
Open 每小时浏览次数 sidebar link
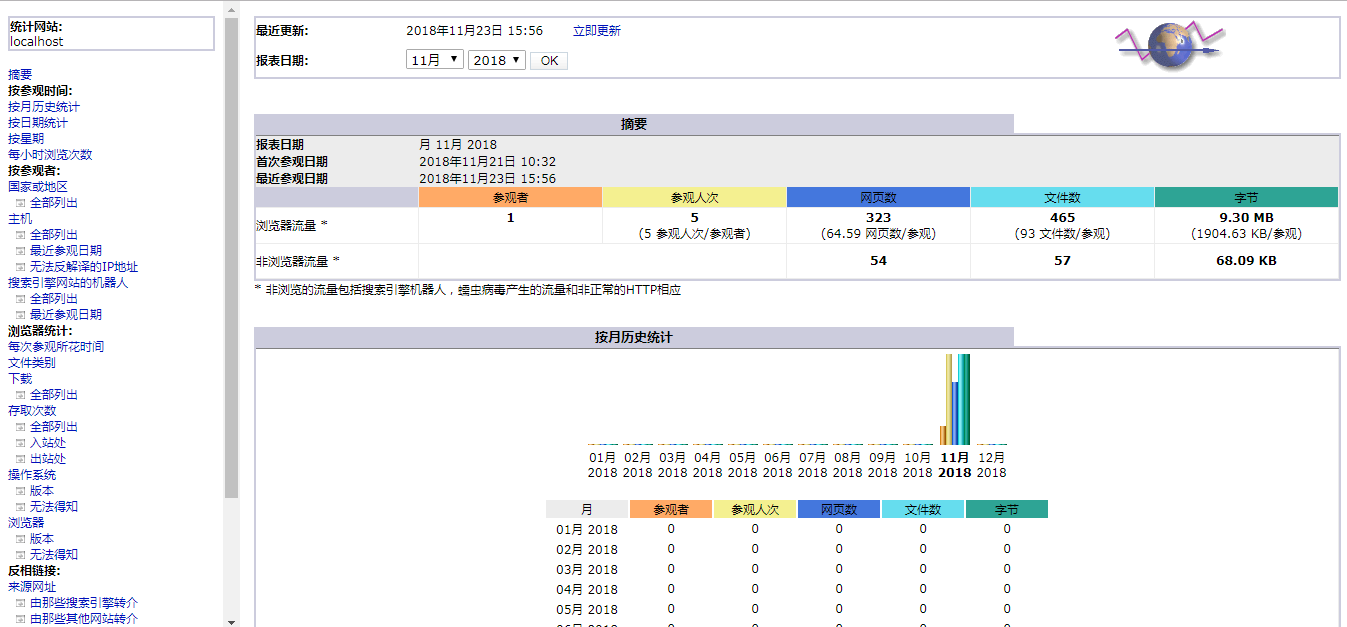(50, 155)
